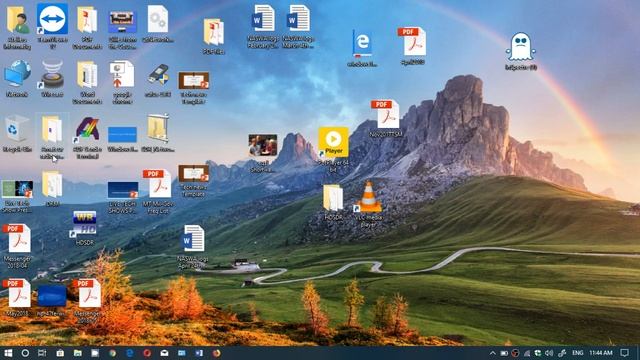The height and width of the screenshot is (360, 640).
Task: Open the Action Center notifications icon
Action: click(x=624, y=353)
